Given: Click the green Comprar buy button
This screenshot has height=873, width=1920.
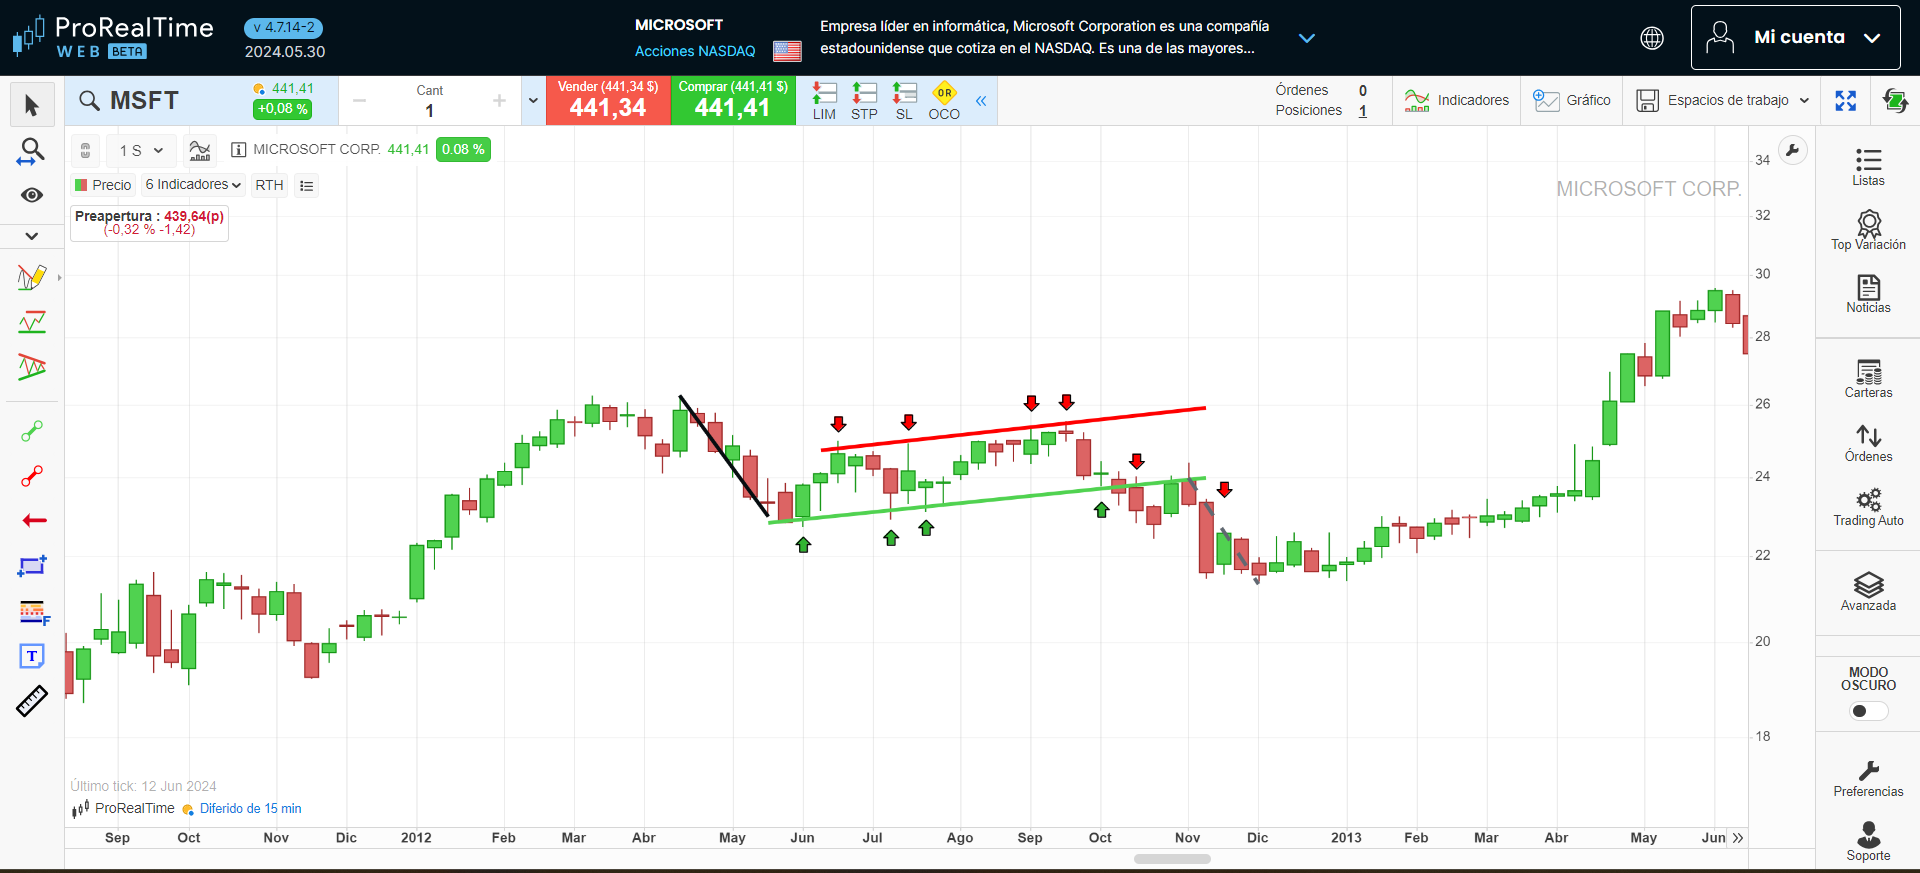Looking at the screenshot, I should coord(733,101).
